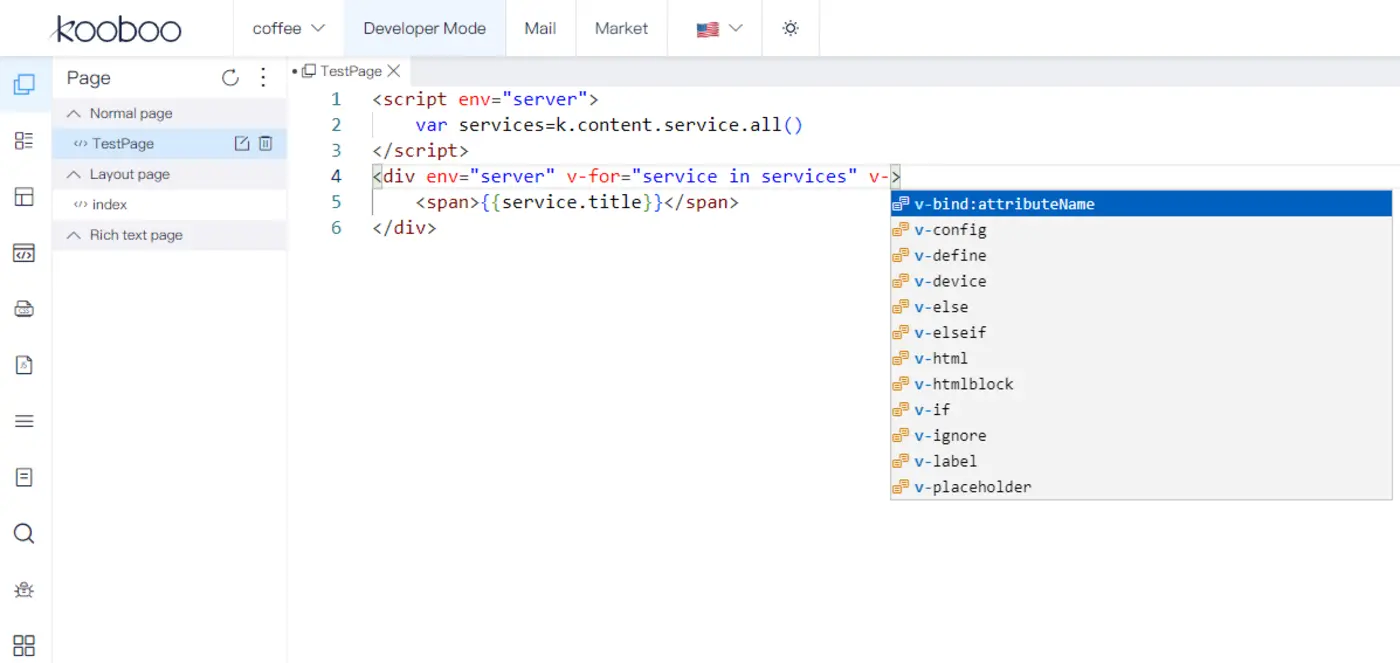The image size is (1400, 663).
Task: Choose v-if suggestion
Action: (x=1141, y=410)
